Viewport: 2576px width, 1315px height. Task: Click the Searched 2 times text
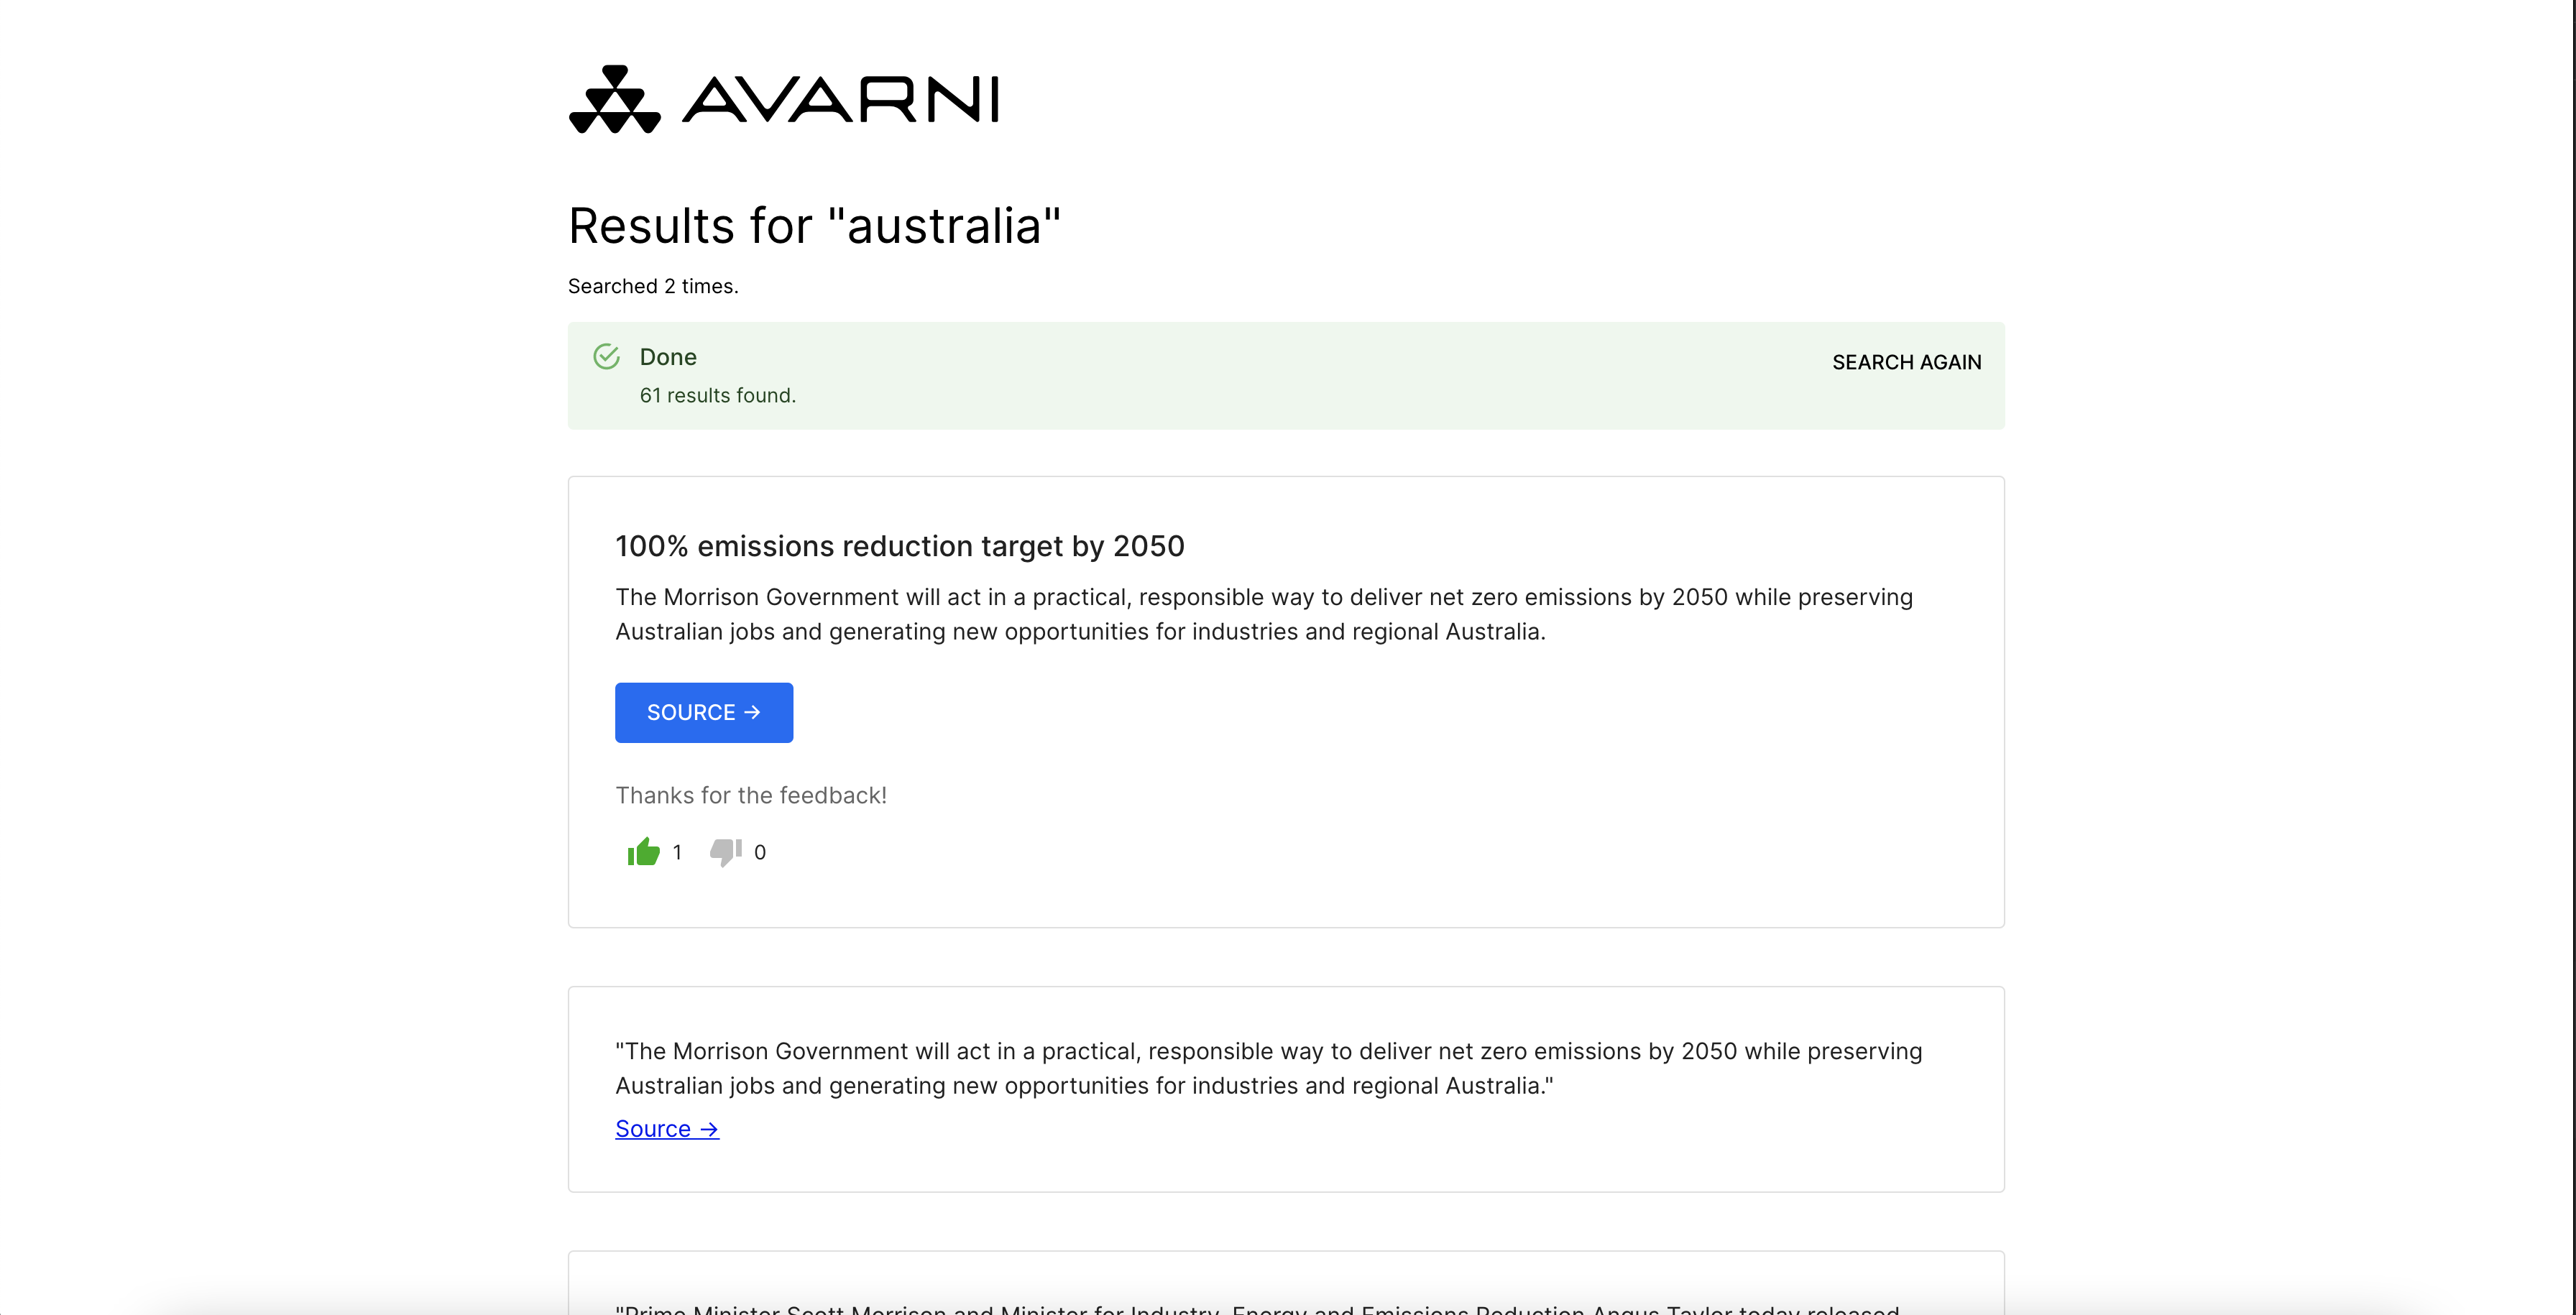(x=653, y=286)
